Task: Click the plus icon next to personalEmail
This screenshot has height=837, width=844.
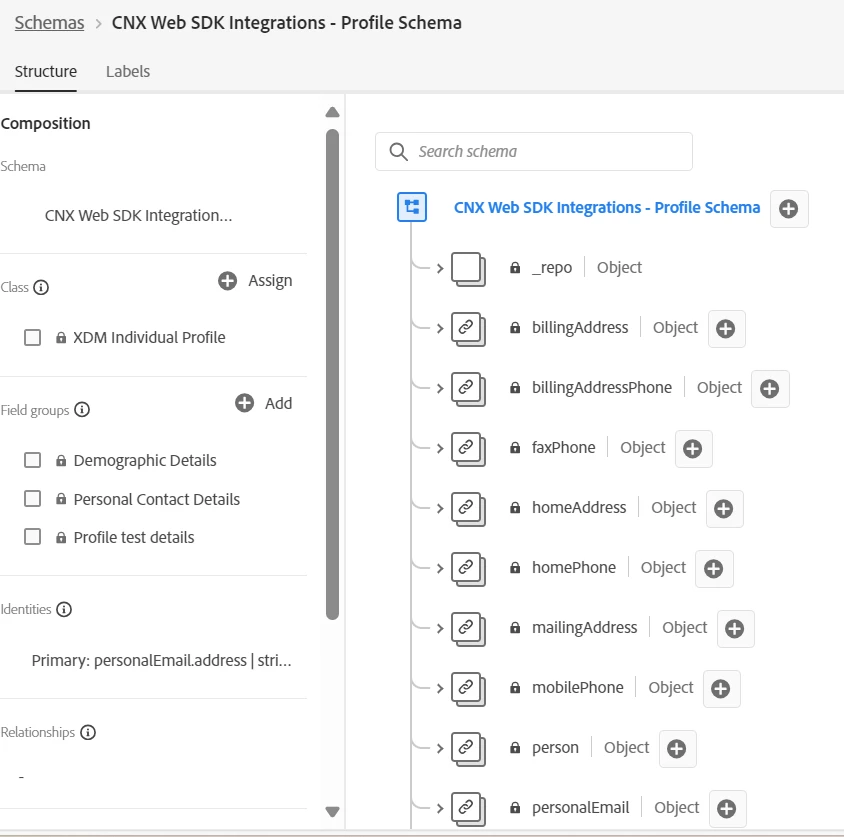Action: pos(727,808)
